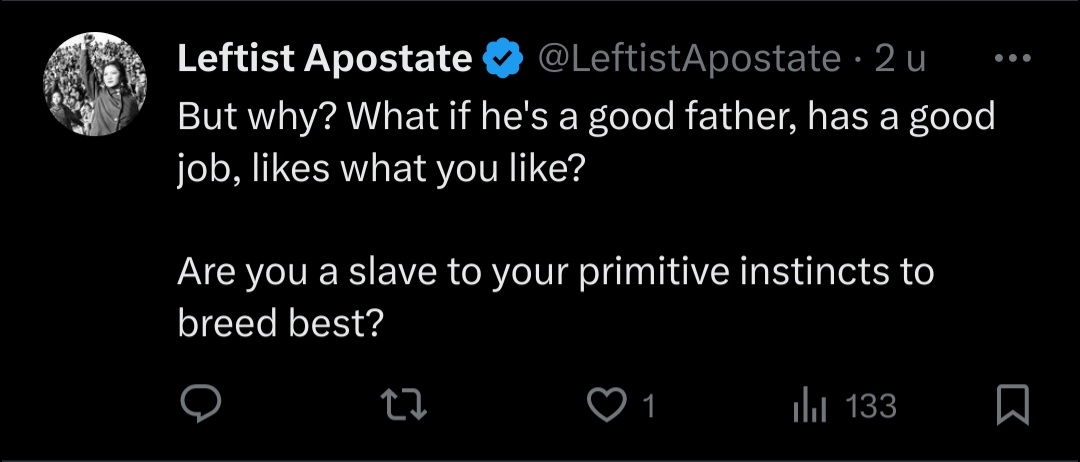
Task: Open the Leftist Apostate profile picture
Action: [95, 83]
